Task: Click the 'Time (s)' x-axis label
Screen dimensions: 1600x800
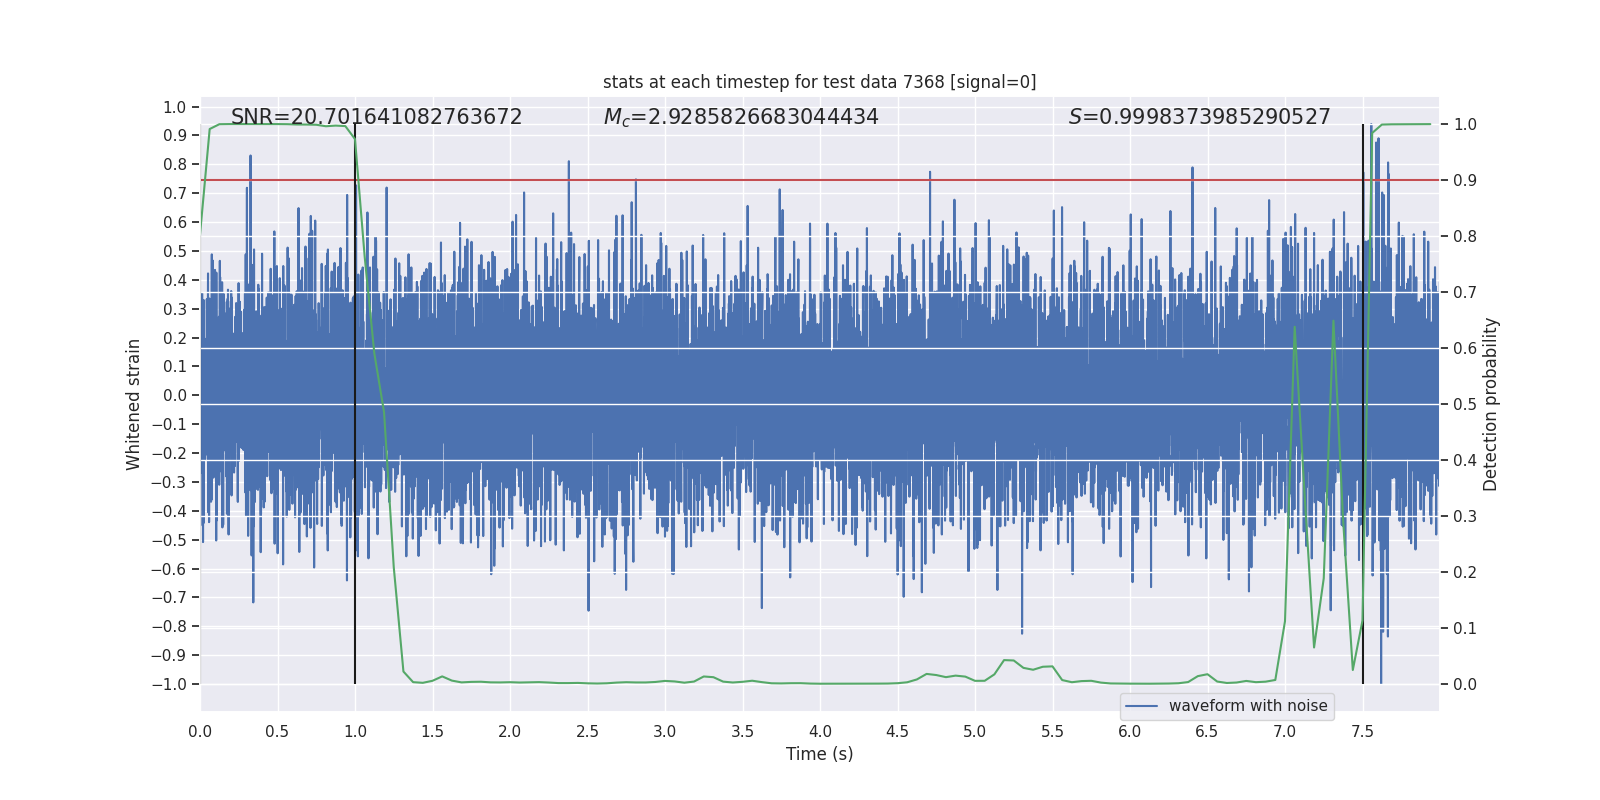Action: point(820,754)
